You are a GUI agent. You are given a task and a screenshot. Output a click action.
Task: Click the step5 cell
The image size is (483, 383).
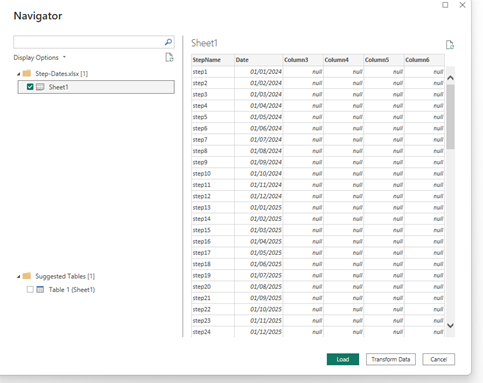click(x=213, y=117)
